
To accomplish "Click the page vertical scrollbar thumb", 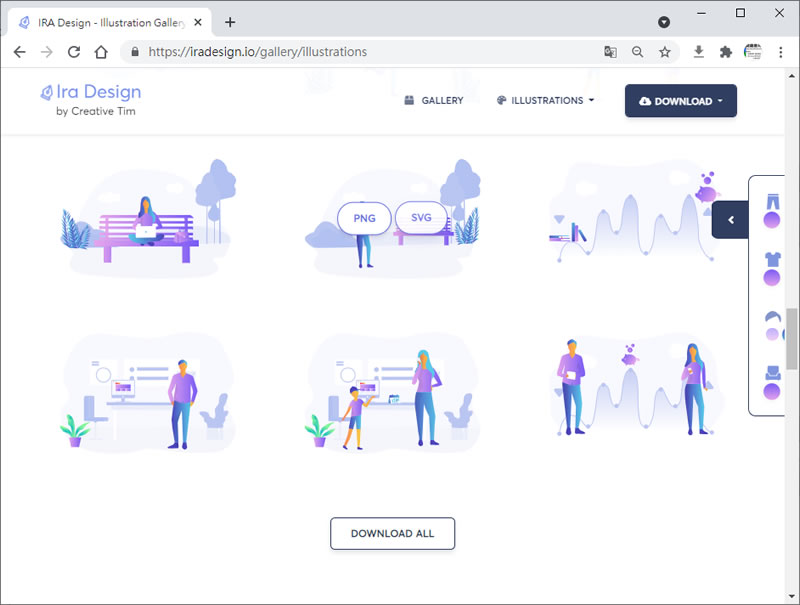I will click(x=791, y=338).
